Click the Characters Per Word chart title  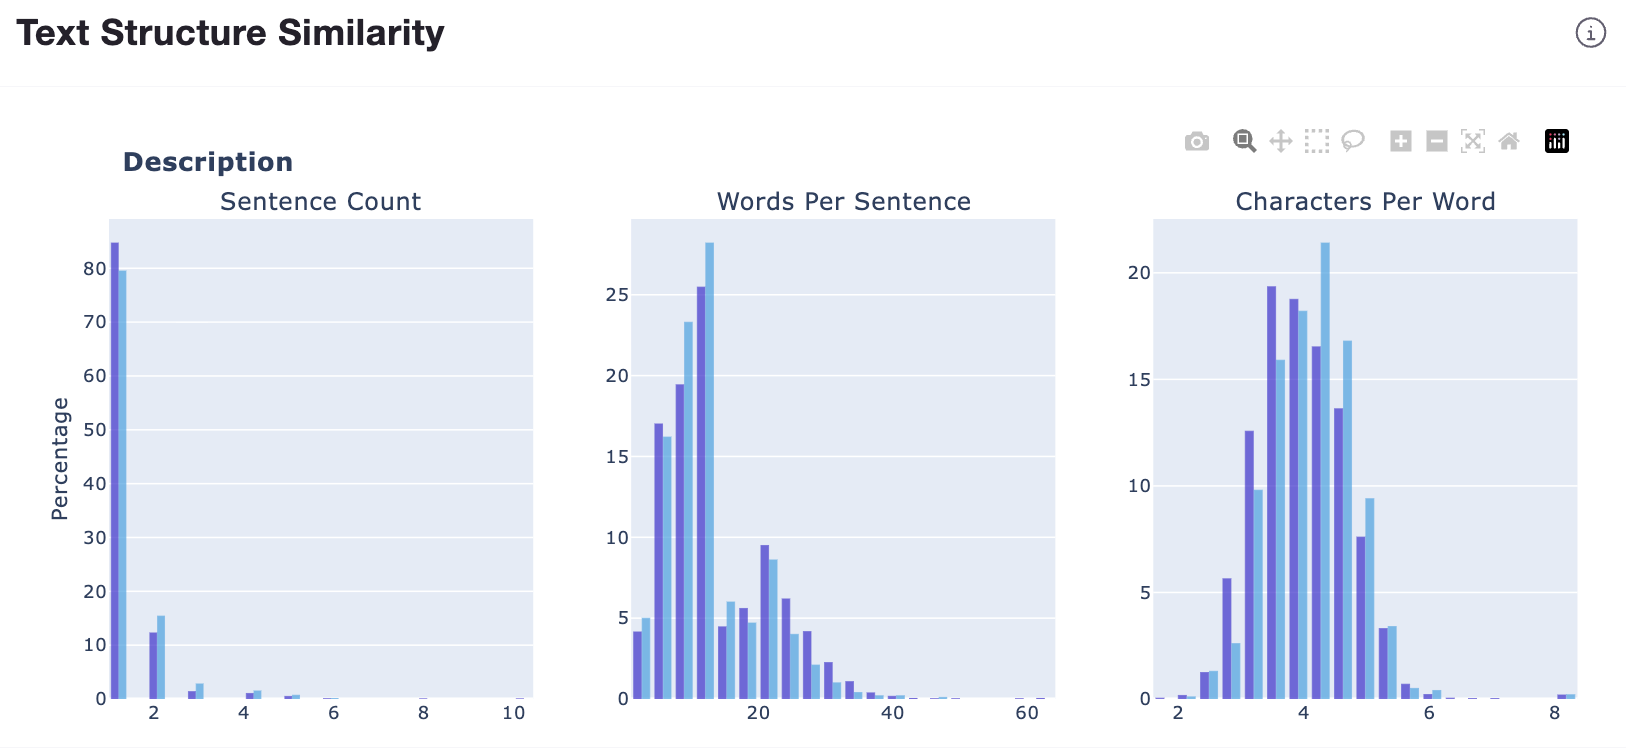pyautogui.click(x=1366, y=201)
